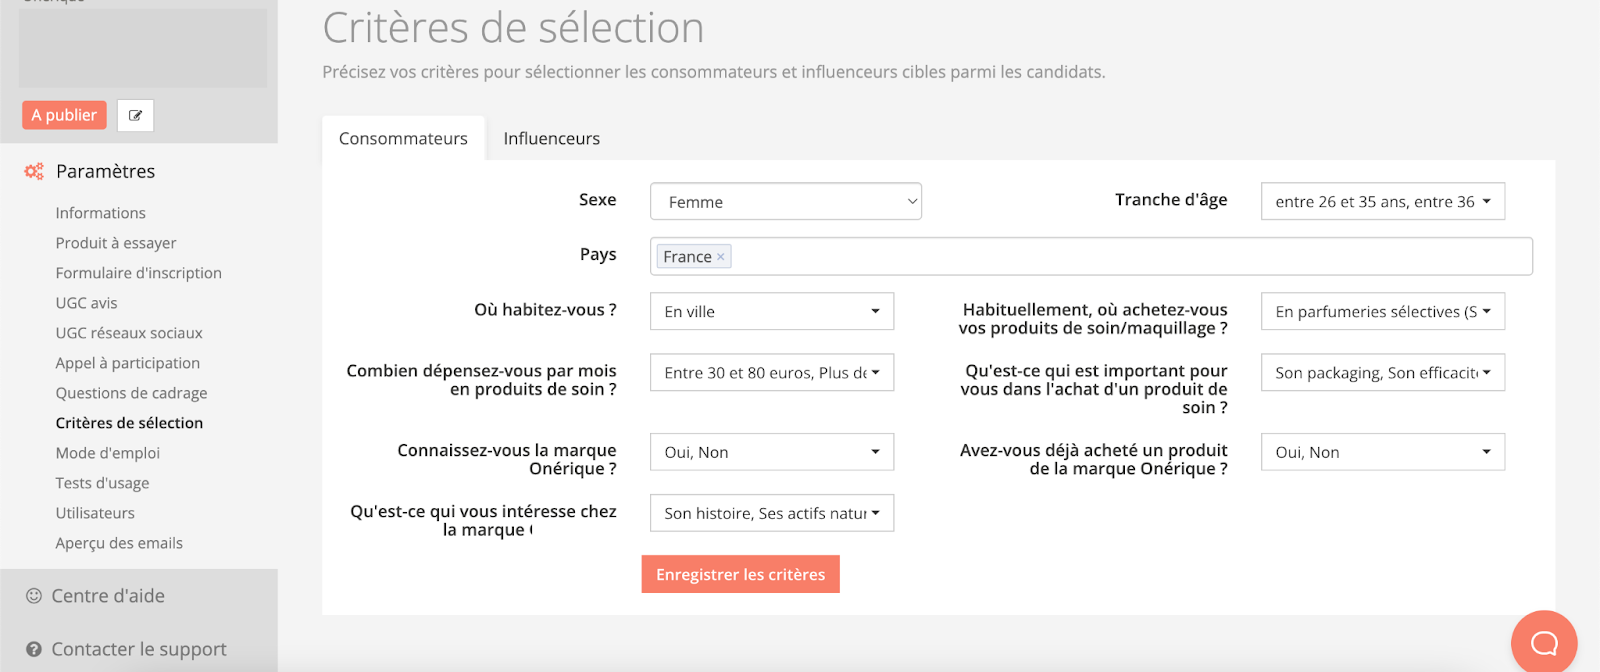Open the Où habitez-vous dropdown
The height and width of the screenshot is (672, 1600).
click(x=771, y=312)
